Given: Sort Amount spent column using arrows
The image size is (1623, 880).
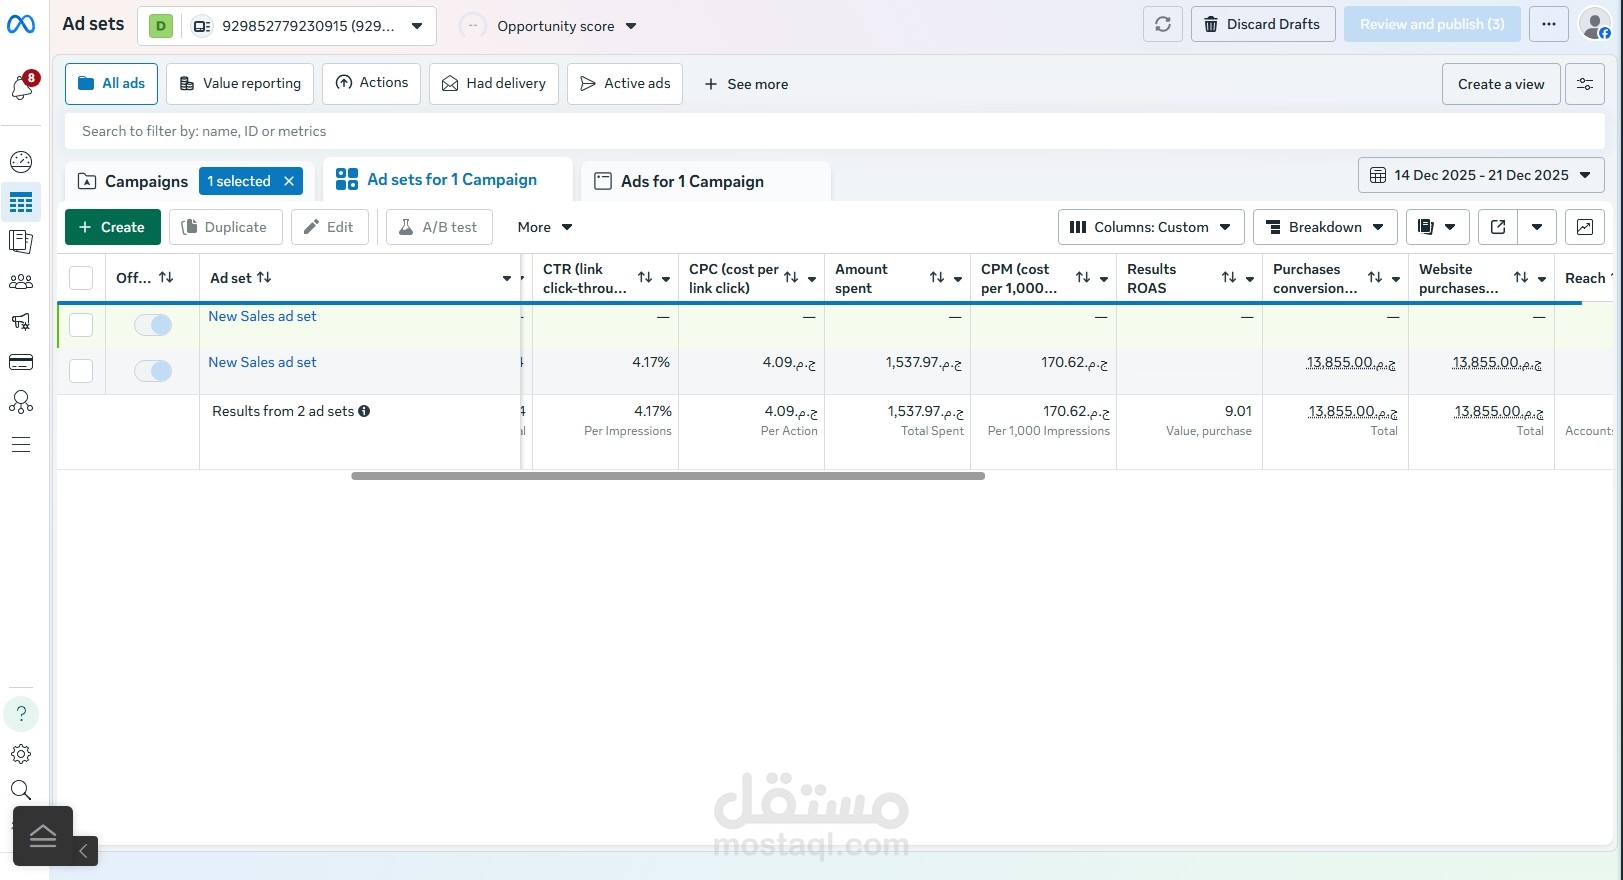Looking at the screenshot, I should click(937, 277).
